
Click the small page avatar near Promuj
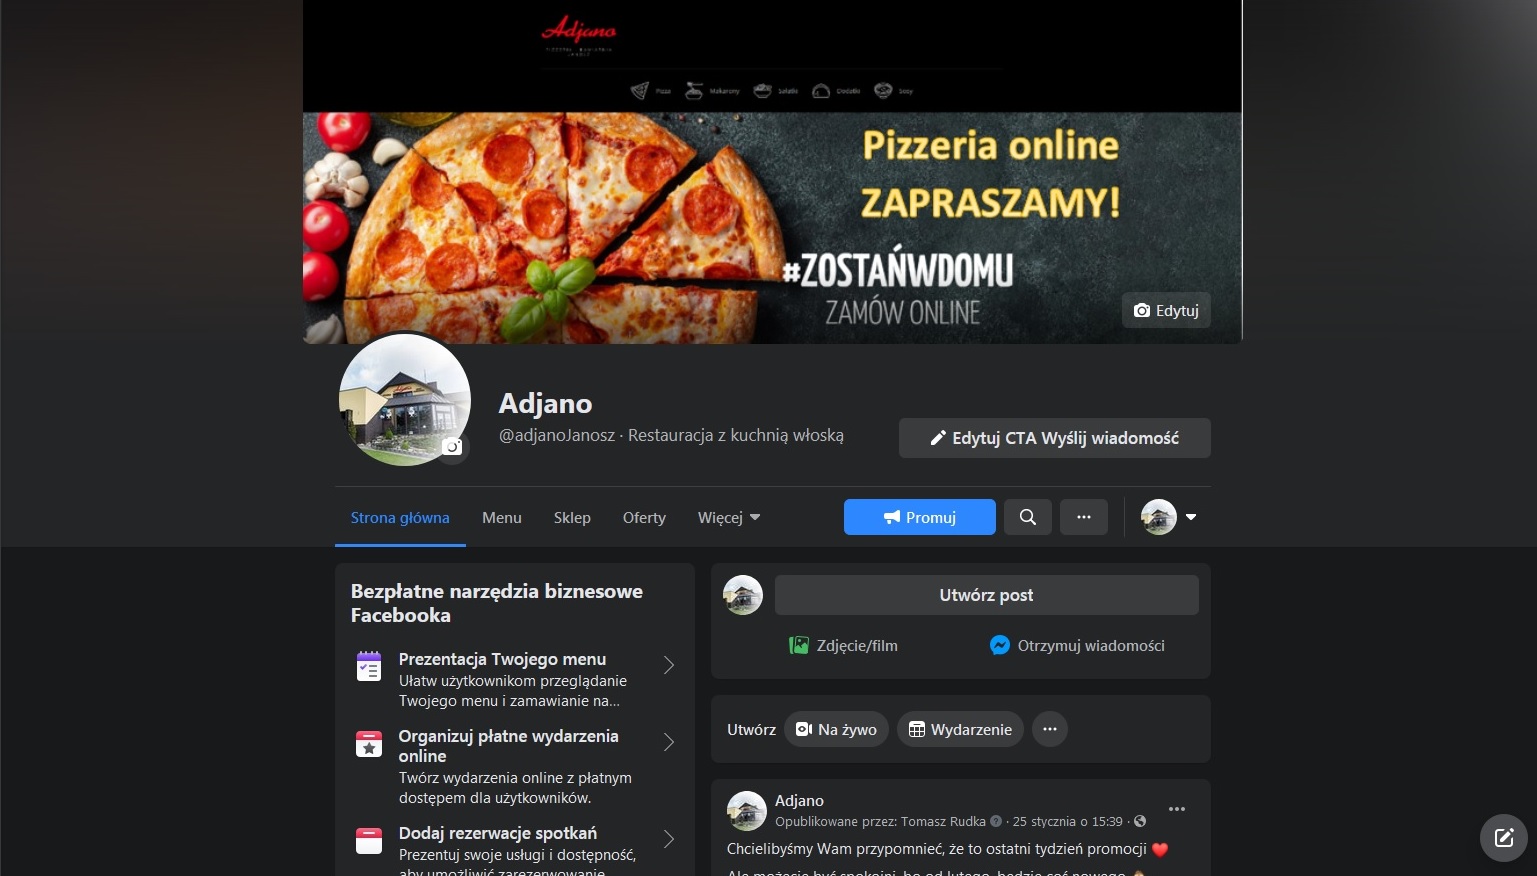[x=1159, y=517]
